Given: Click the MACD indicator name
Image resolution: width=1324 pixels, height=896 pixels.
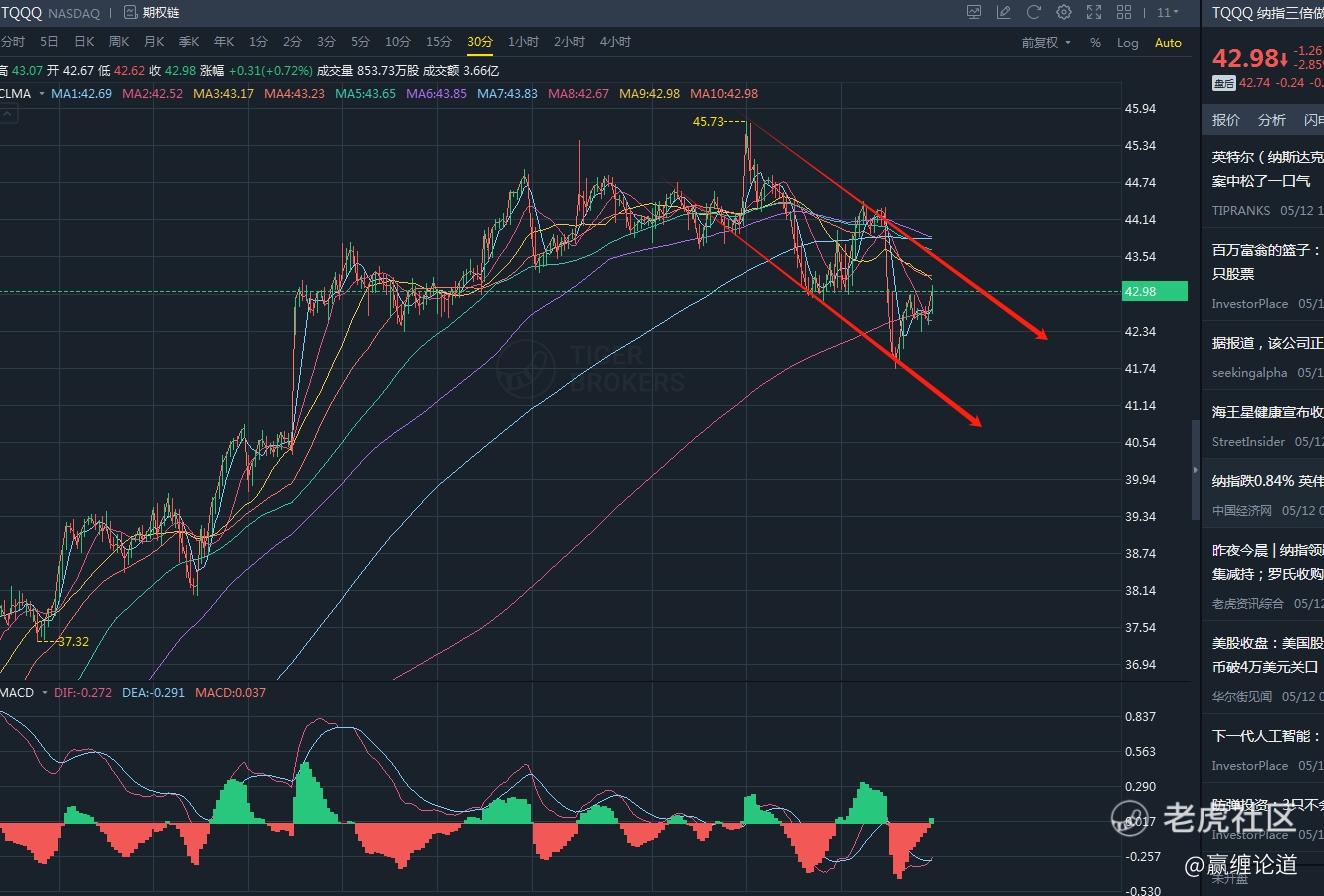Looking at the screenshot, I should pos(17,692).
